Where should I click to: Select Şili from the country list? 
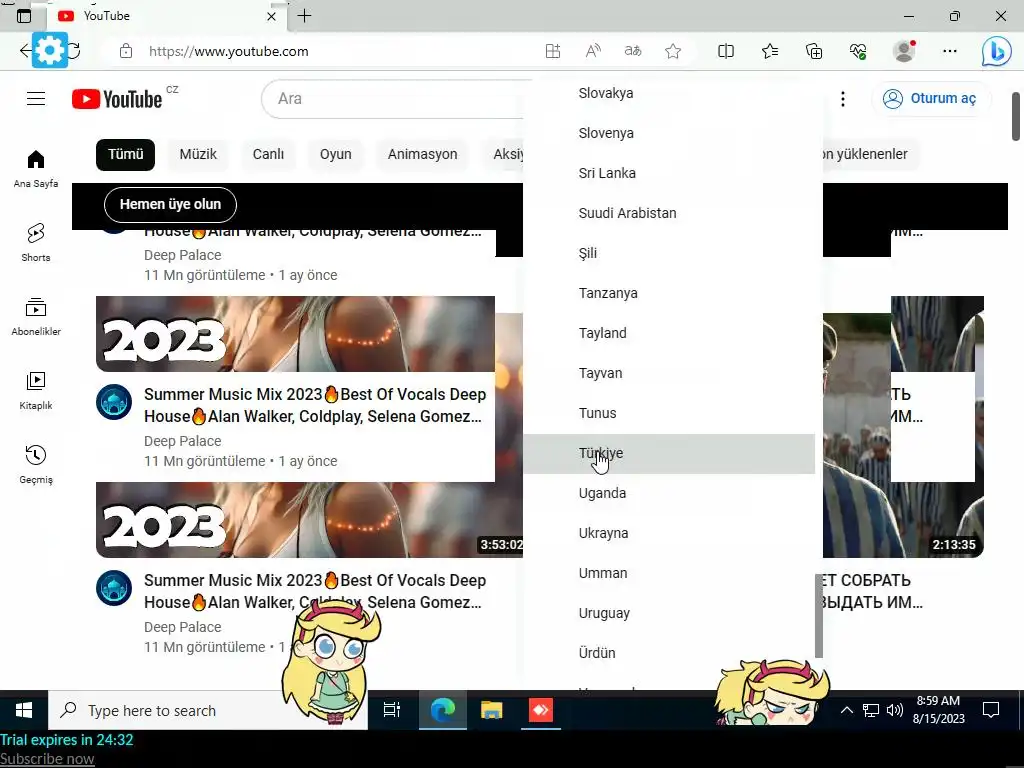click(669, 253)
